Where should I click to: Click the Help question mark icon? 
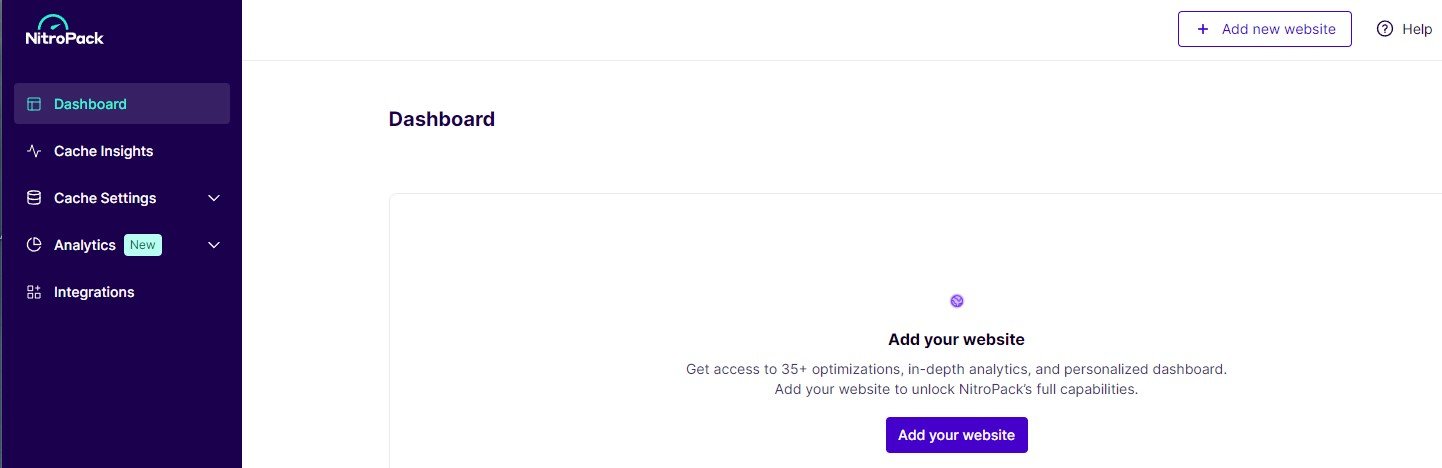1385,29
